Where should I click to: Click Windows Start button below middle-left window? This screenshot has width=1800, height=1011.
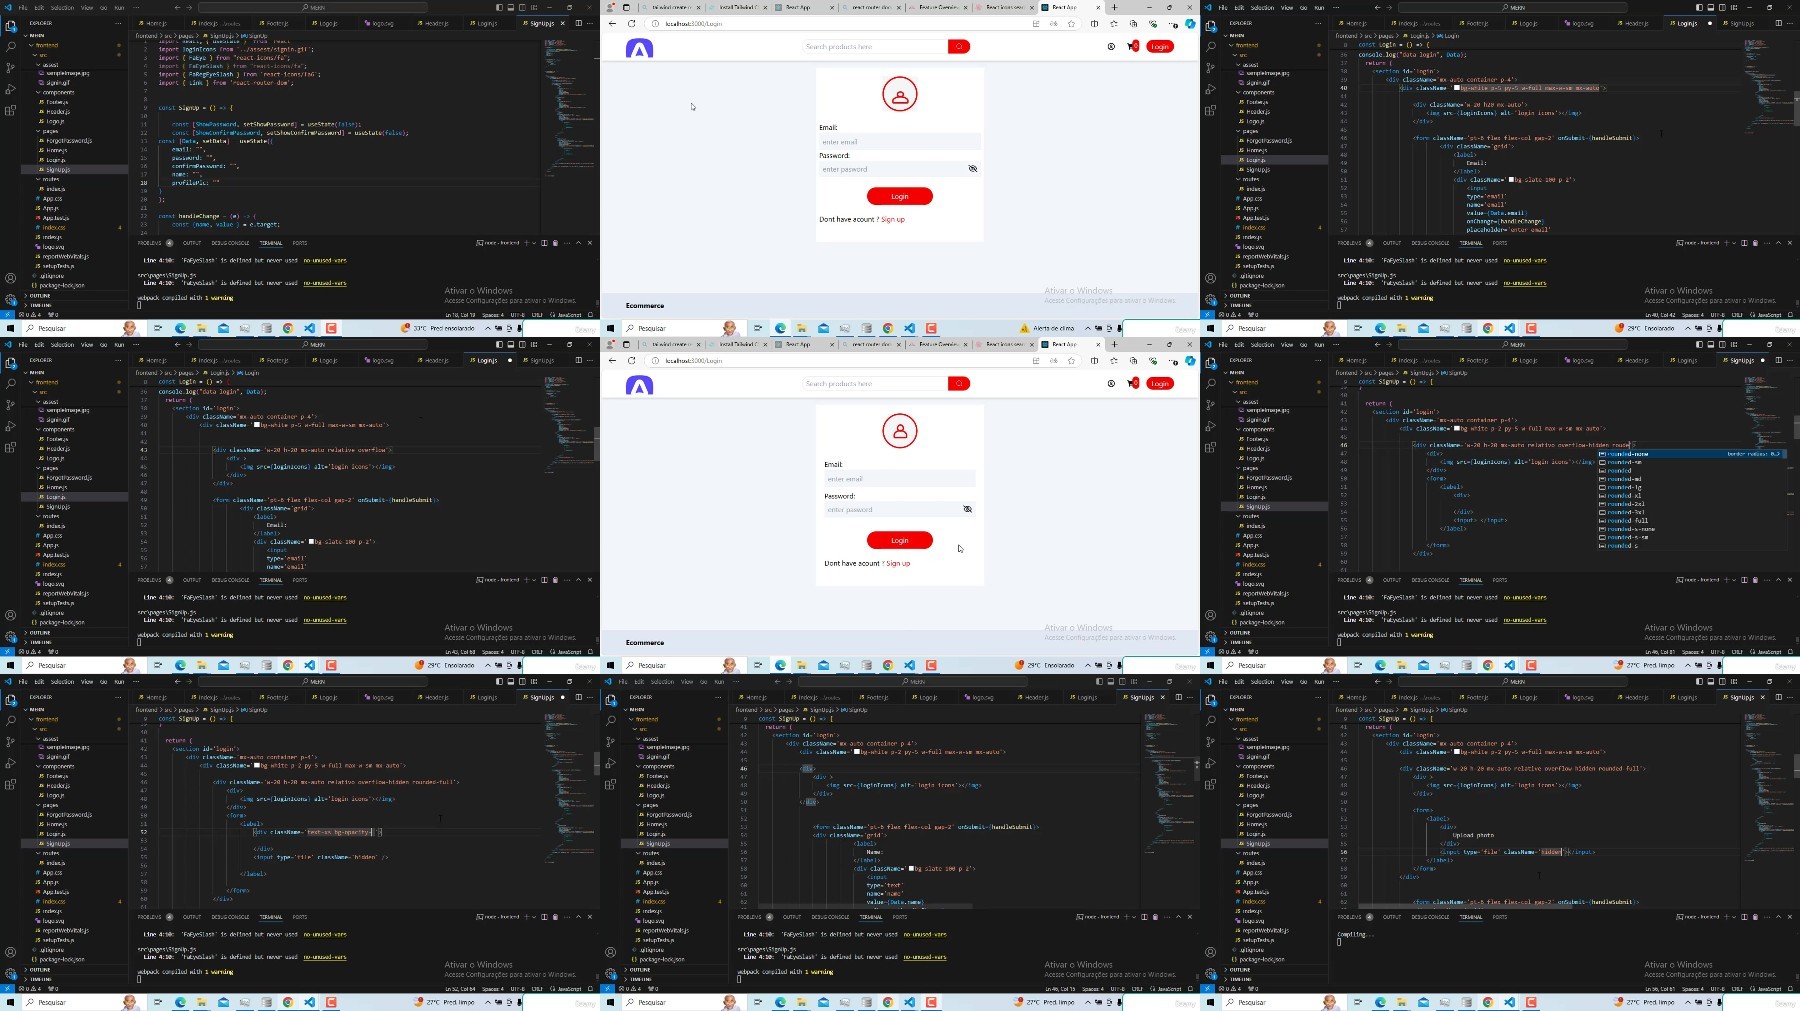tap(10, 665)
